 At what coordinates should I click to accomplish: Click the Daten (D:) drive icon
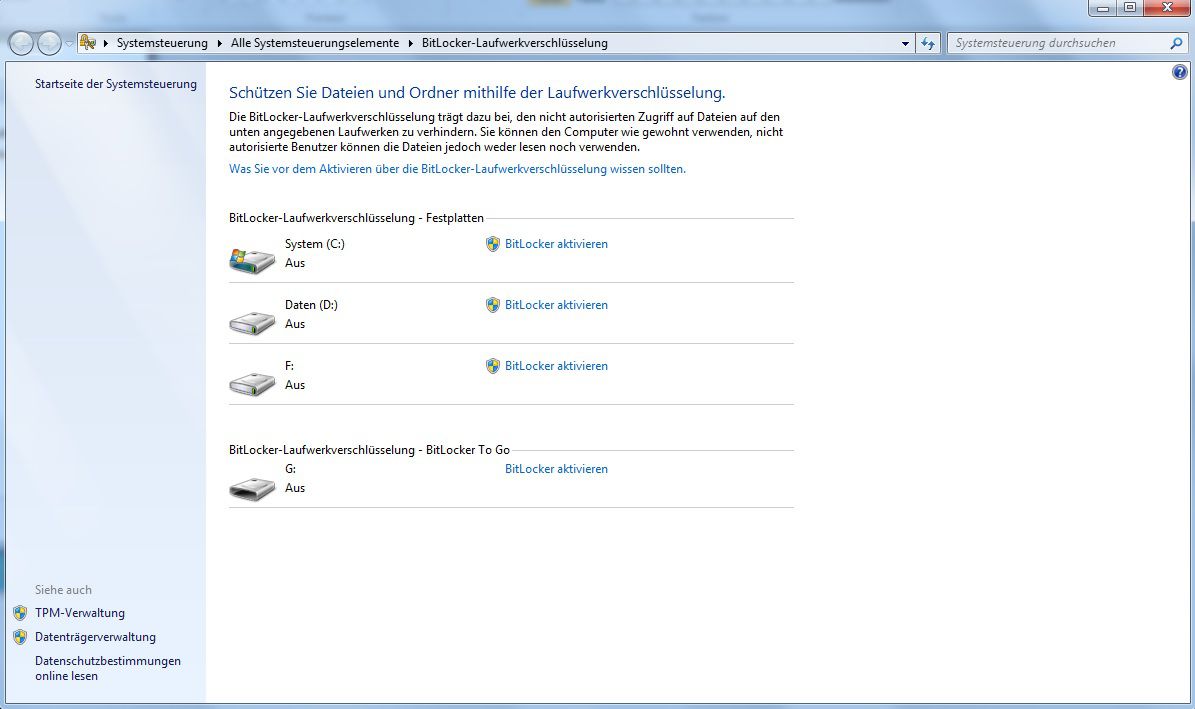point(251,320)
